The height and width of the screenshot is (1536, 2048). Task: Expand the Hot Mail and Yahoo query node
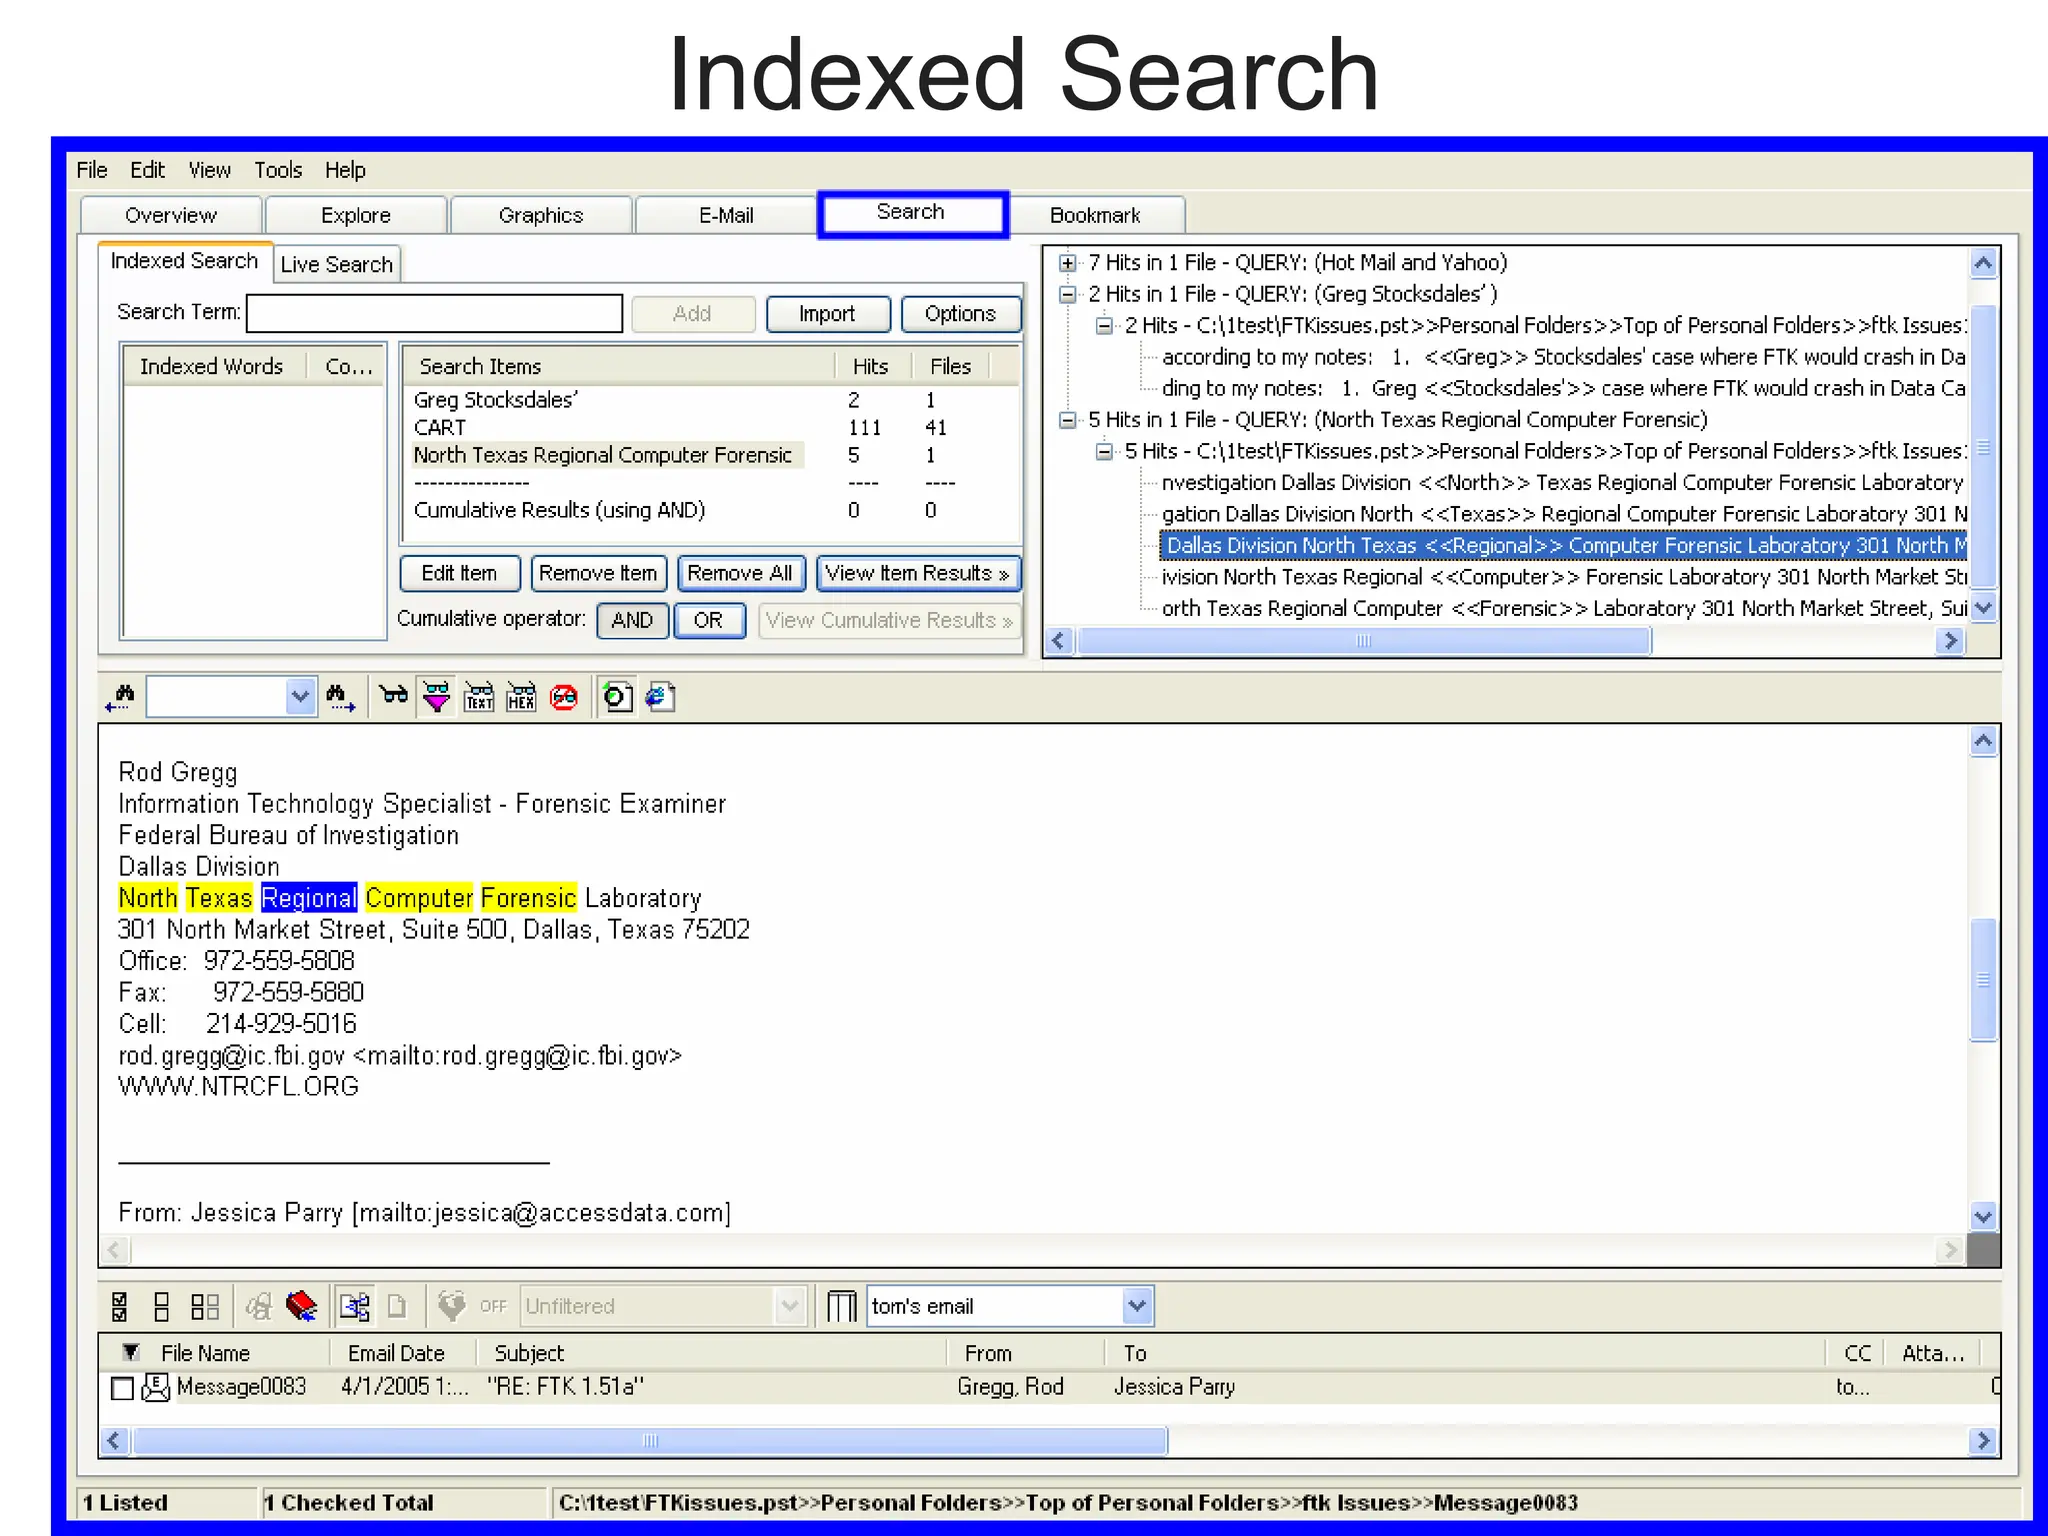(1068, 263)
